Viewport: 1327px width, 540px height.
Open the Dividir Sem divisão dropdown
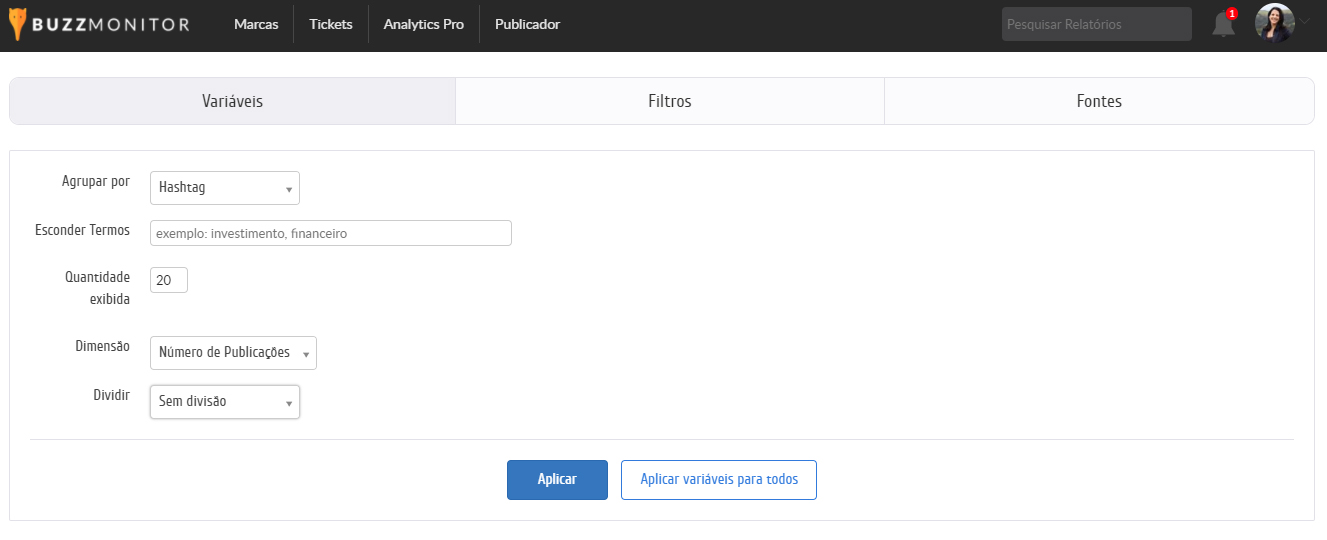click(225, 402)
